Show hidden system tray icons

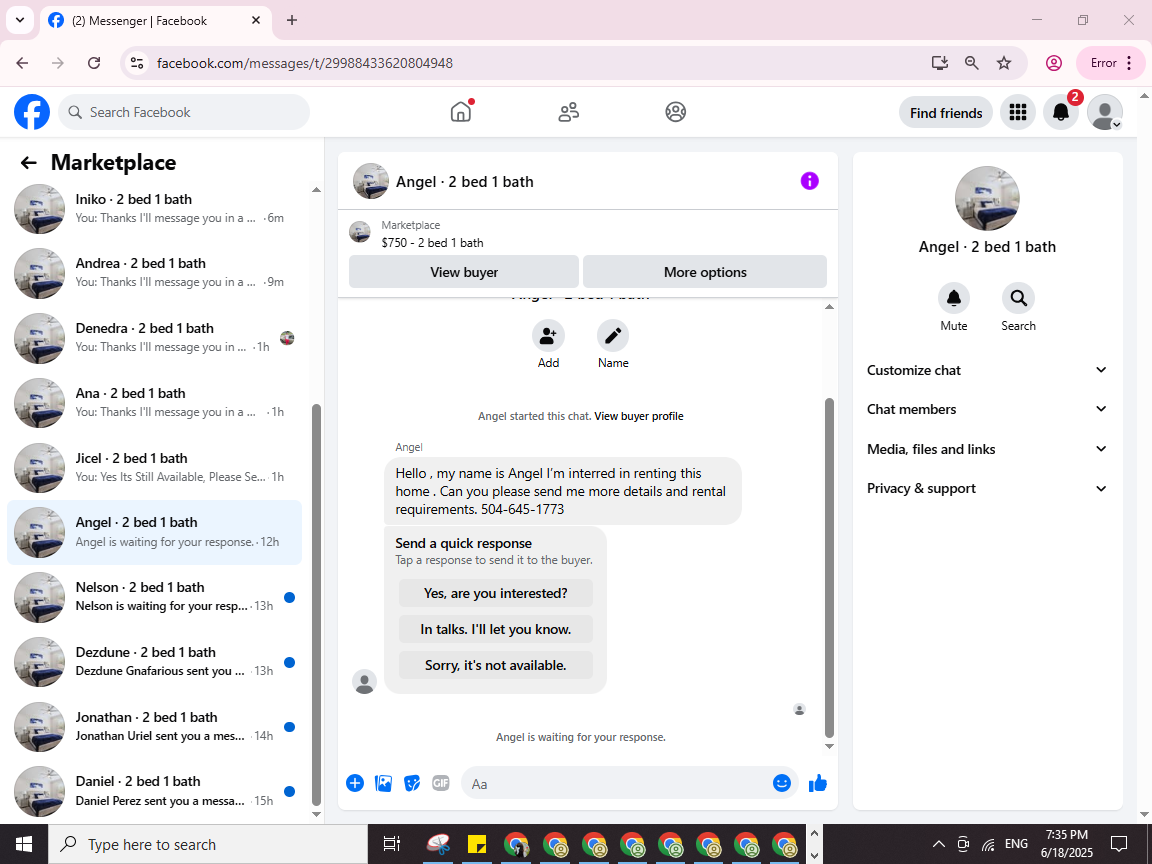click(x=938, y=844)
